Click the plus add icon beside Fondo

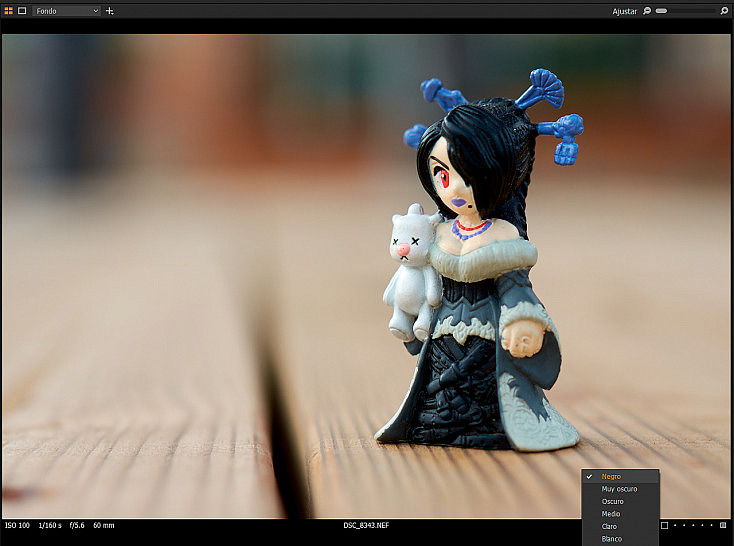110,11
